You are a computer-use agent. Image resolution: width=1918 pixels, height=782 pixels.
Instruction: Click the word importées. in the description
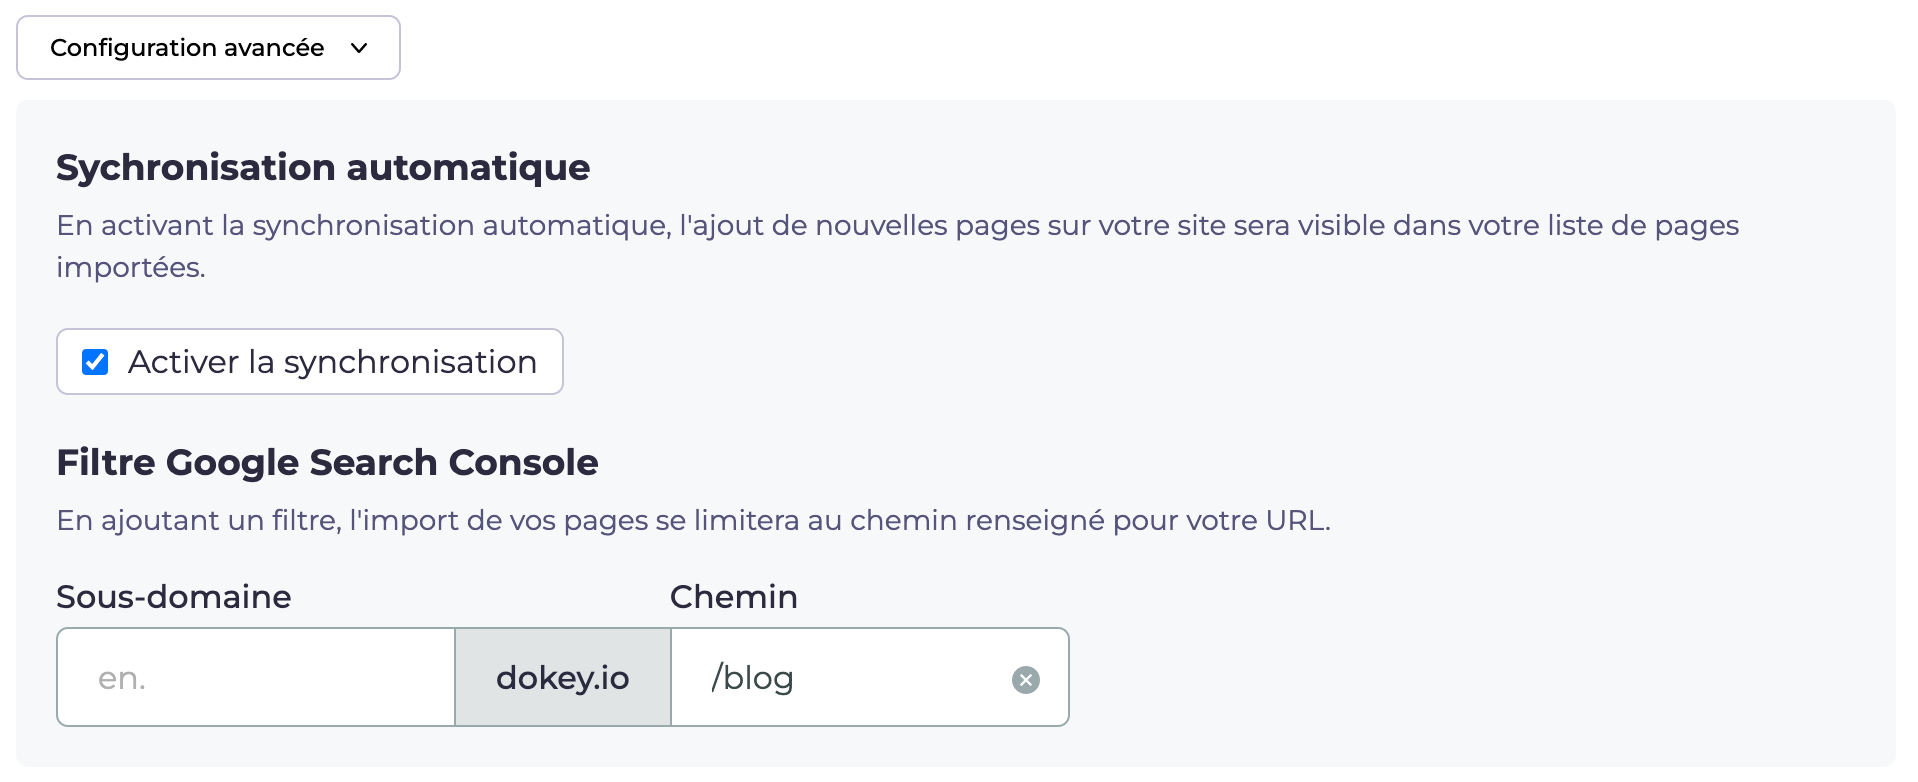pos(131,268)
